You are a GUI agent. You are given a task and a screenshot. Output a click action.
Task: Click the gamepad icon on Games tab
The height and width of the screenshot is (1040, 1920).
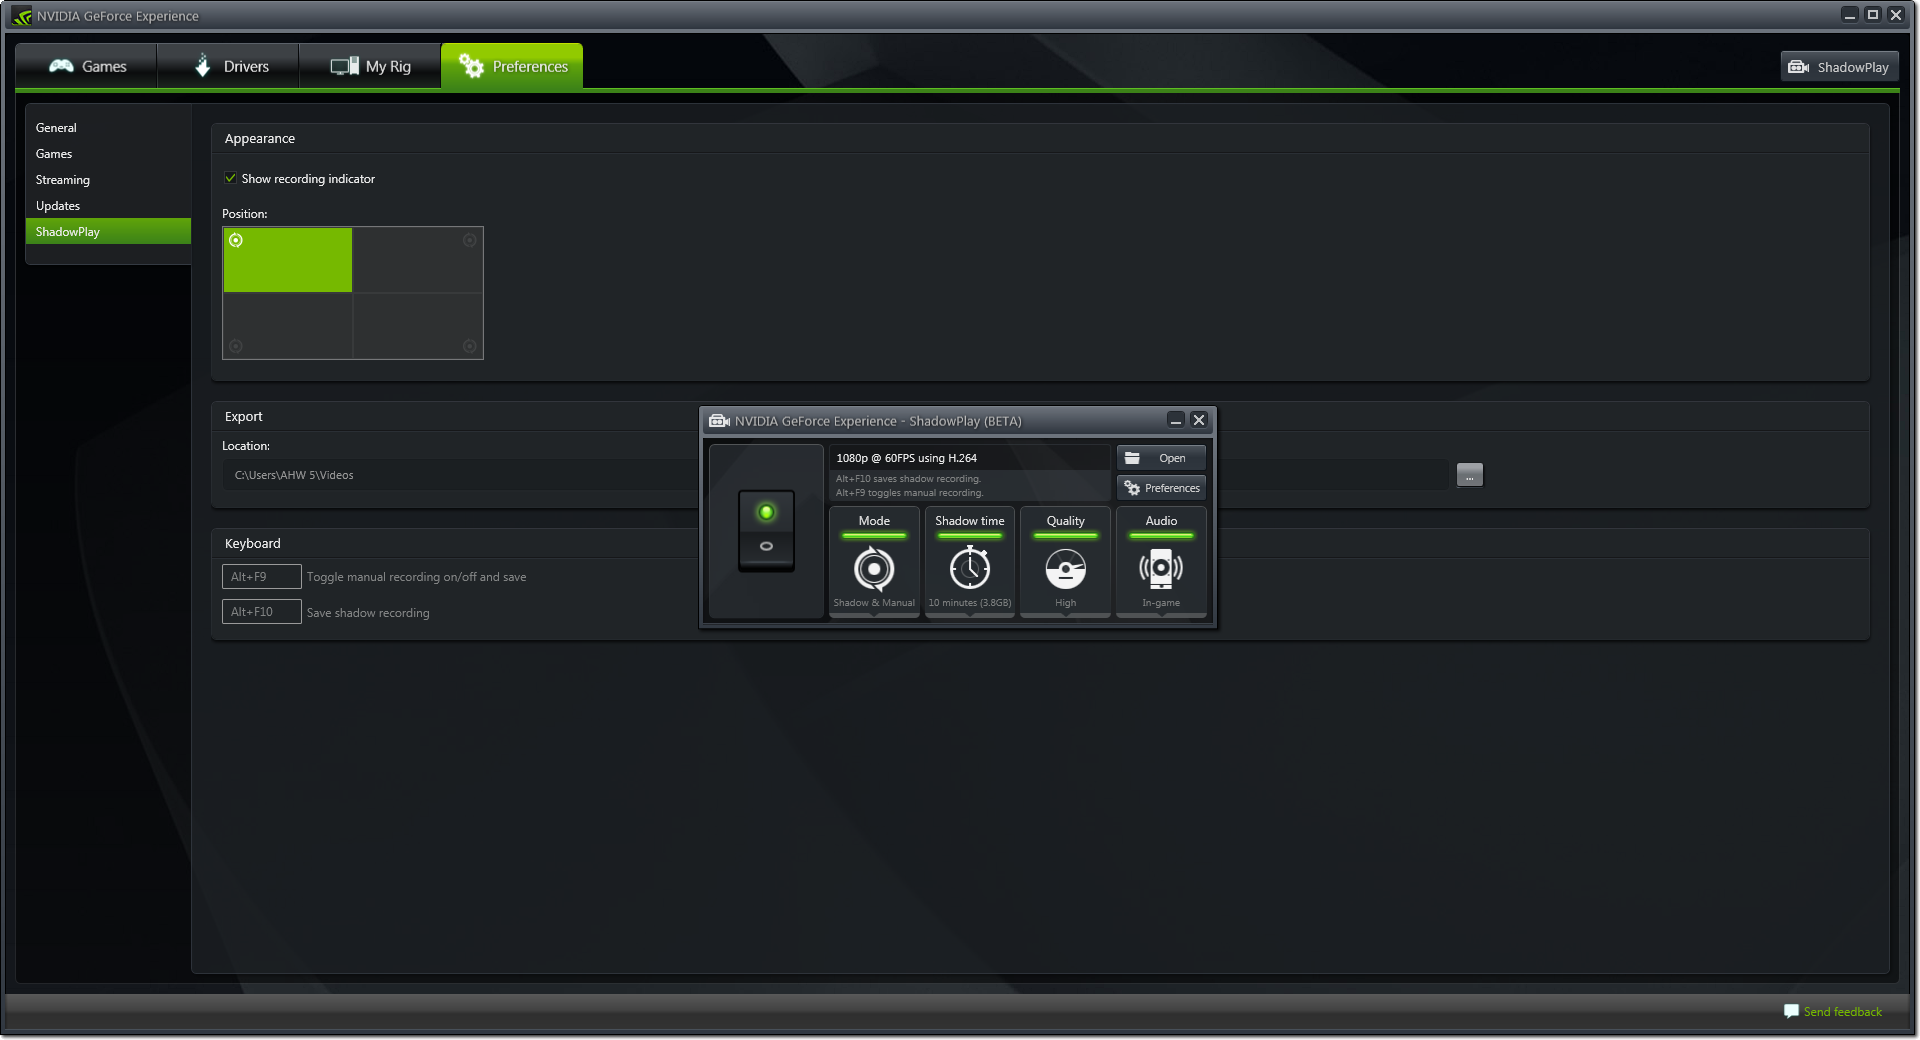click(x=61, y=66)
